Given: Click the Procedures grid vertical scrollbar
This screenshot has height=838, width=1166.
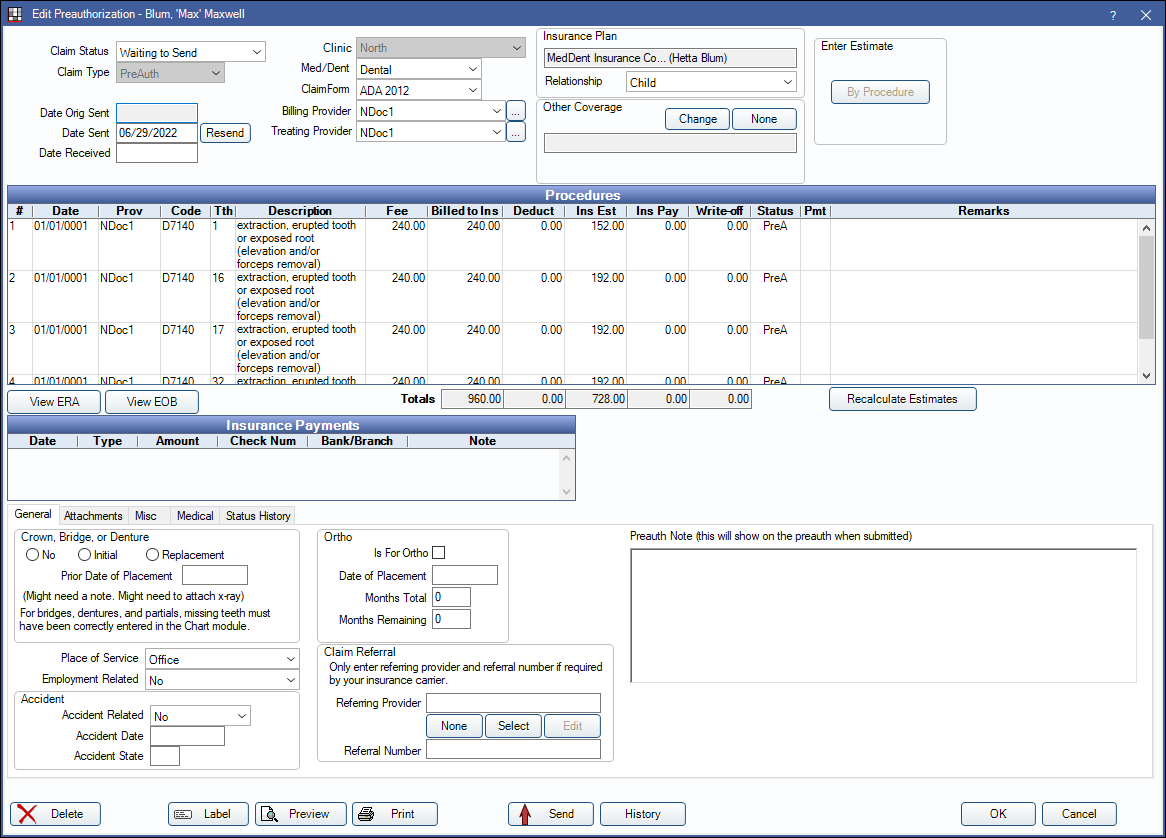Looking at the screenshot, I should (1146, 302).
